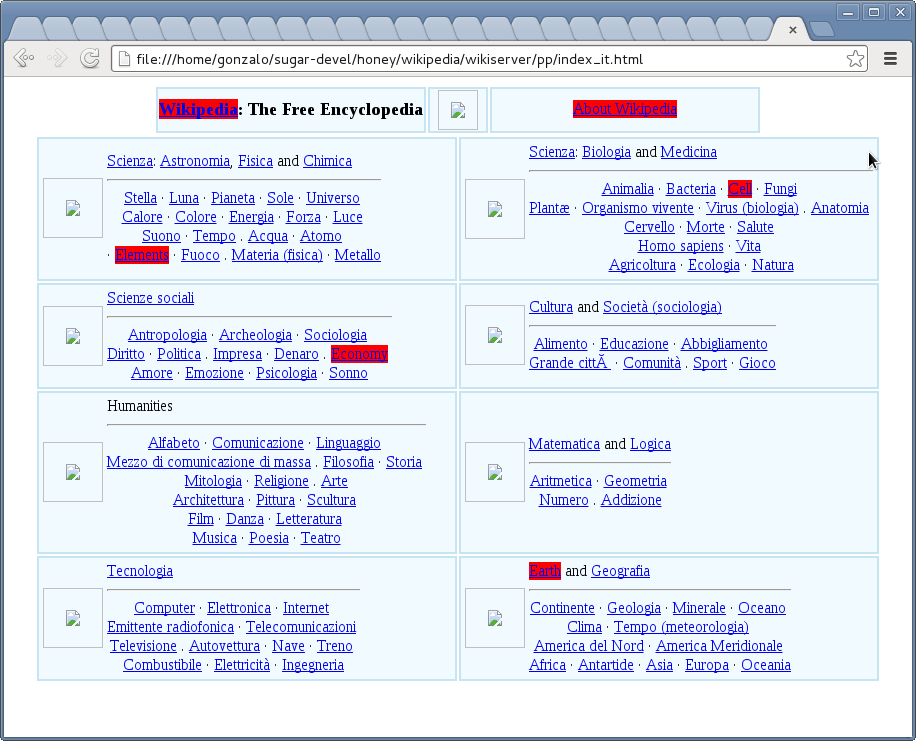Follow the Universo link

coord(333,198)
